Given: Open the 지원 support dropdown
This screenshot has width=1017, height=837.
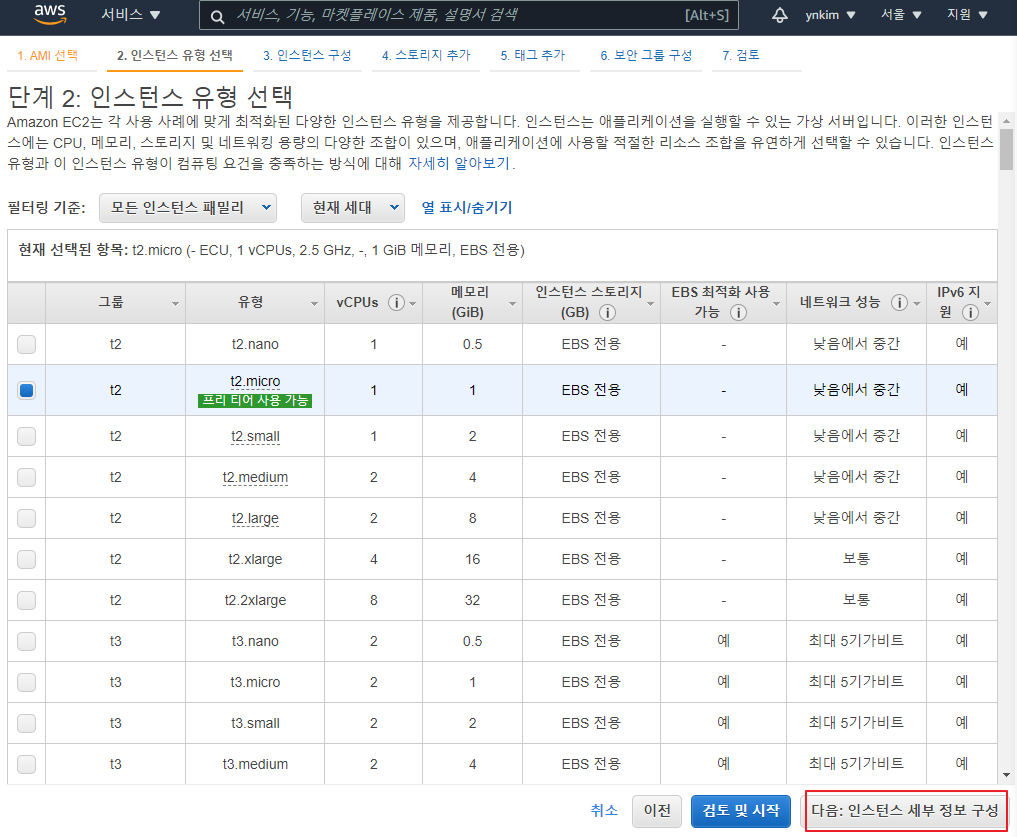Looking at the screenshot, I should point(967,14).
